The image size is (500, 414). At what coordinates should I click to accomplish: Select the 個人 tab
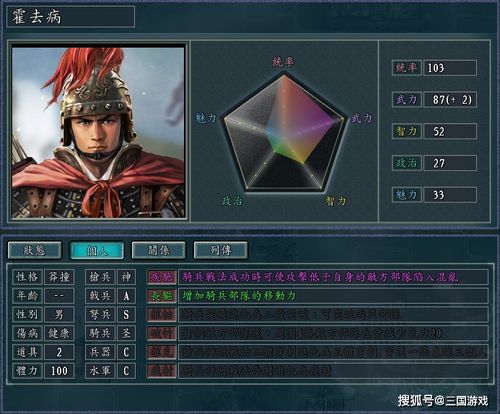coord(97,250)
